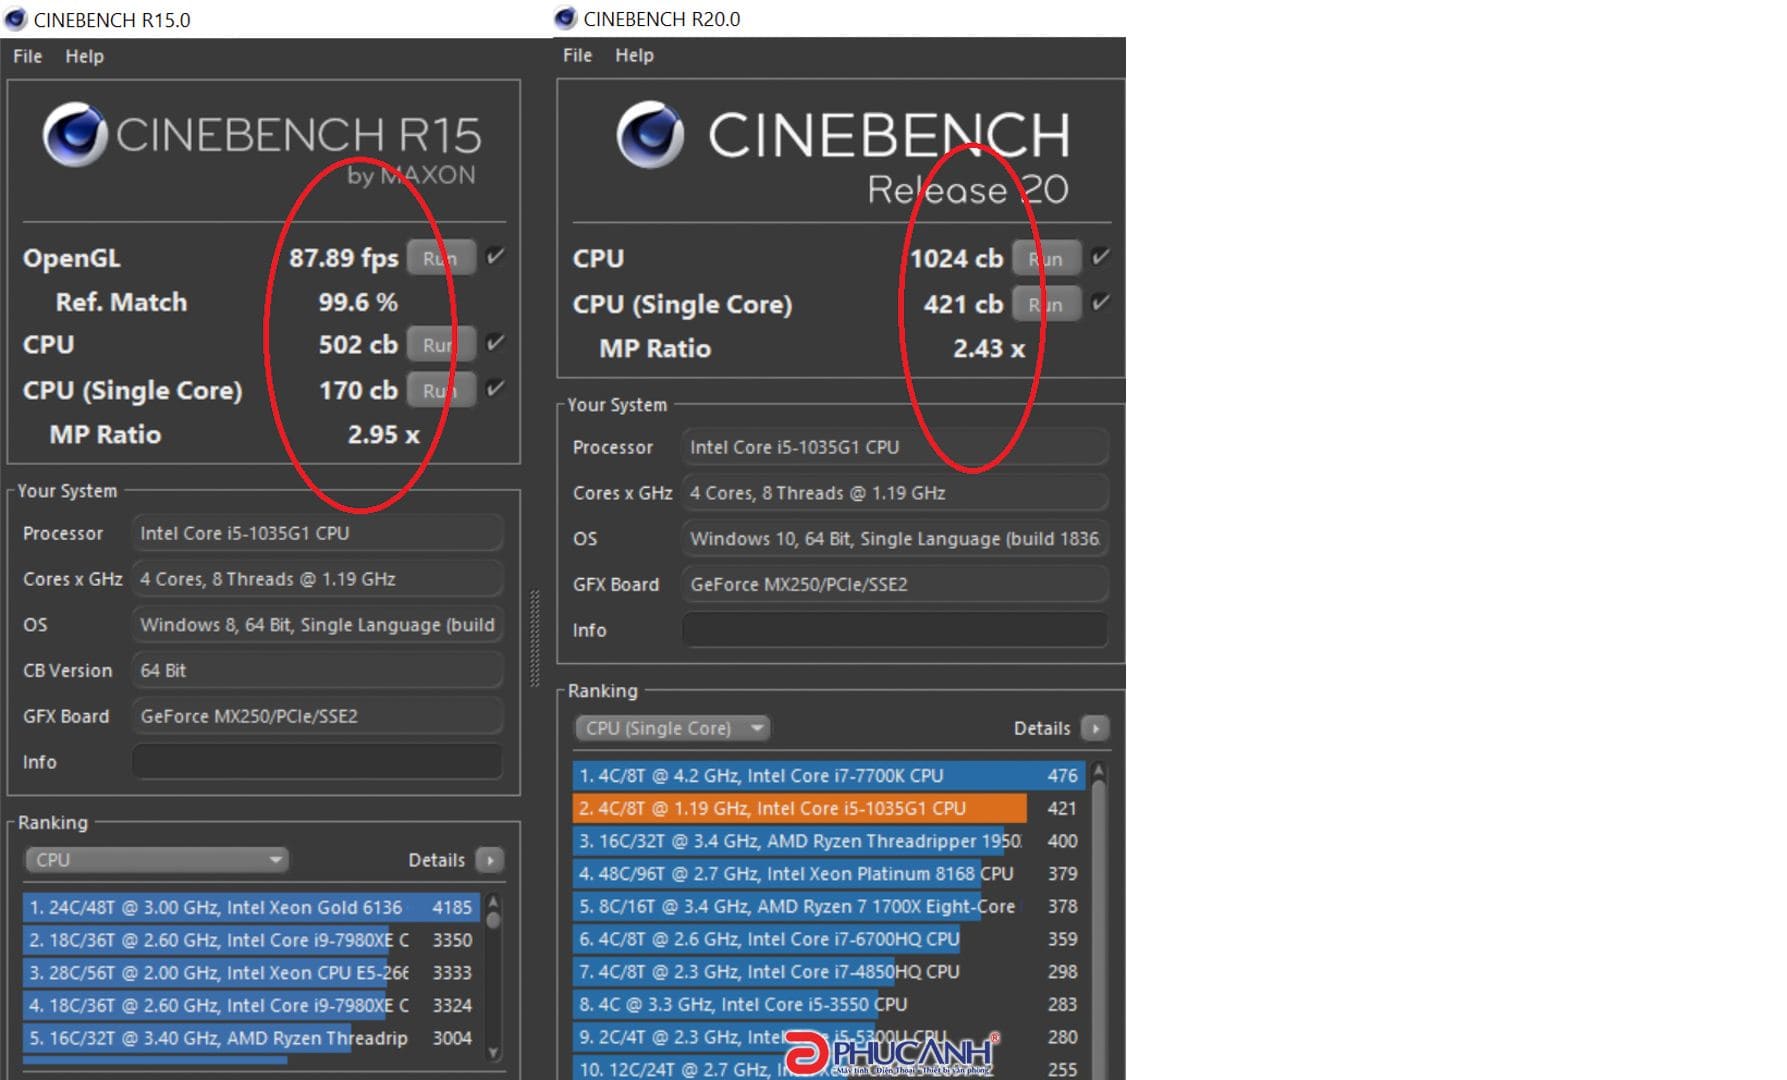Image resolution: width=1787 pixels, height=1080 pixels.
Task: Run the CPU test in R20
Action: pyautogui.click(x=1046, y=258)
